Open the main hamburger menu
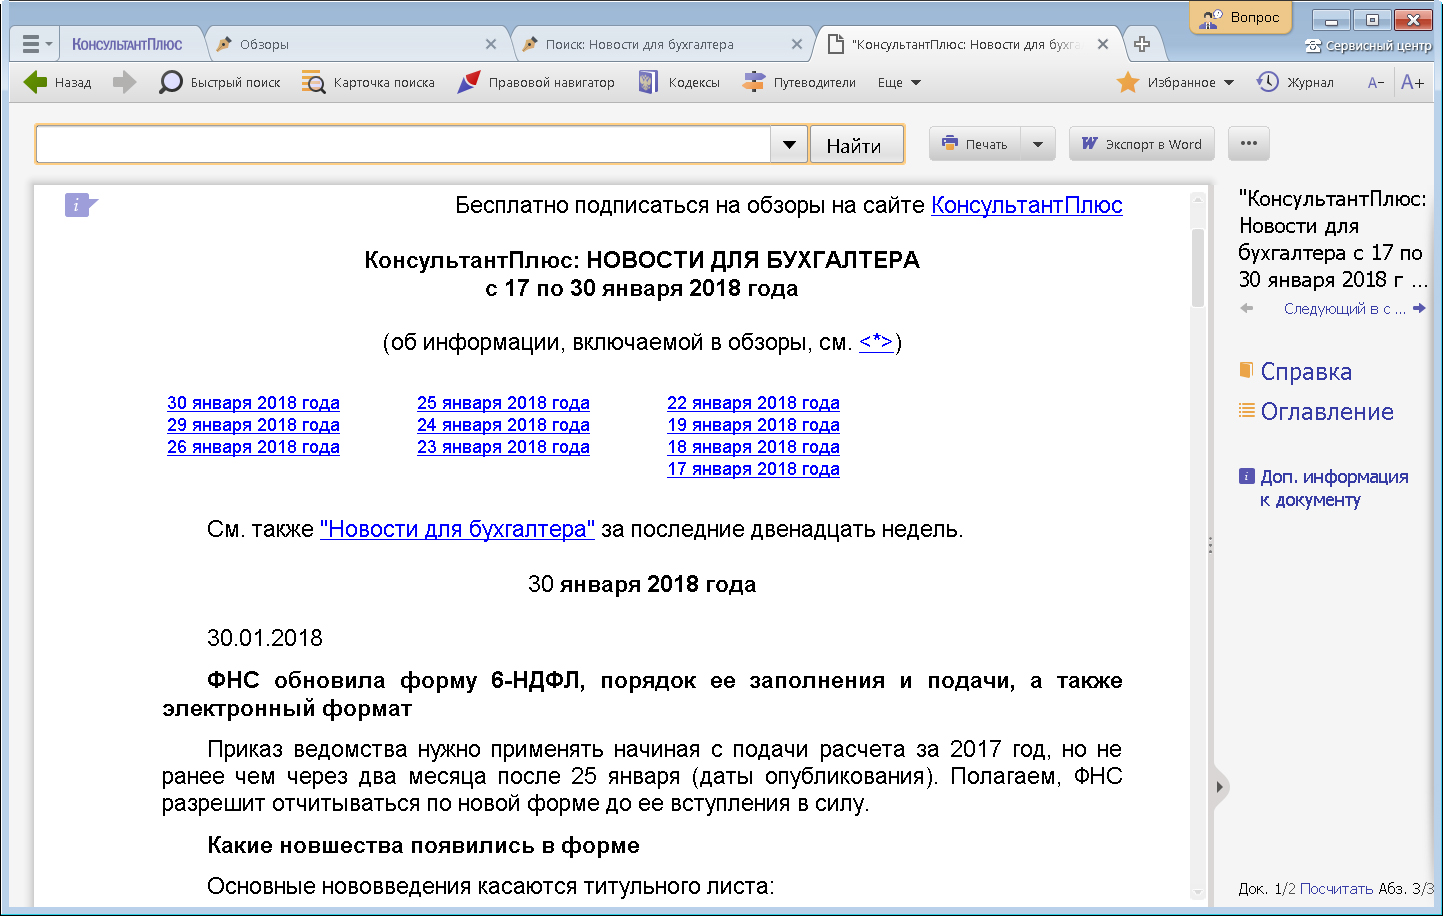Image resolution: width=1443 pixels, height=916 pixels. click(x=36, y=44)
